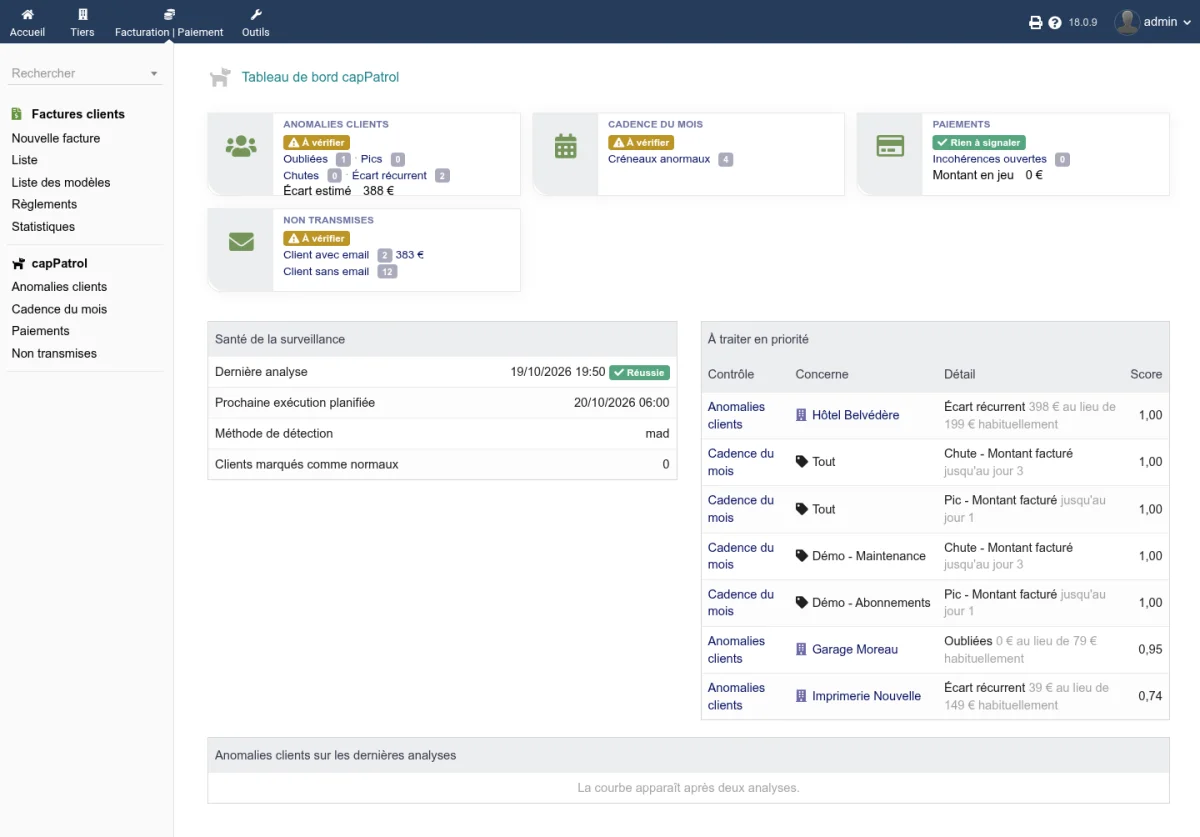
Task: Open the Pics anomalies link
Action: [371, 159]
